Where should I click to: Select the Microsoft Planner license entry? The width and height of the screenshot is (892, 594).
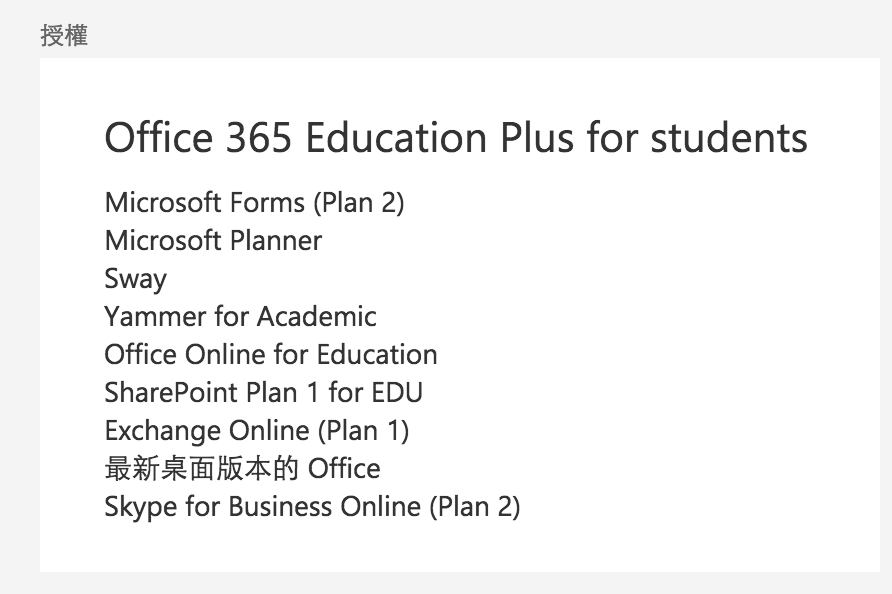[x=213, y=241]
